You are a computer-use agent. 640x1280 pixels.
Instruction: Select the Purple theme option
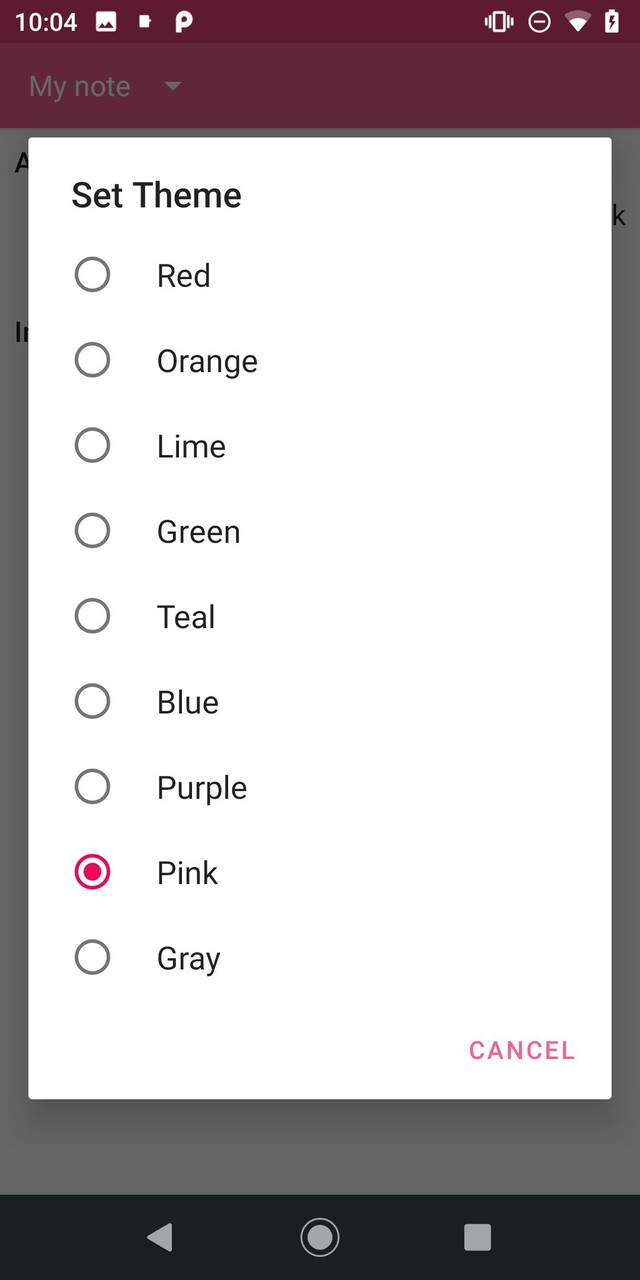92,786
